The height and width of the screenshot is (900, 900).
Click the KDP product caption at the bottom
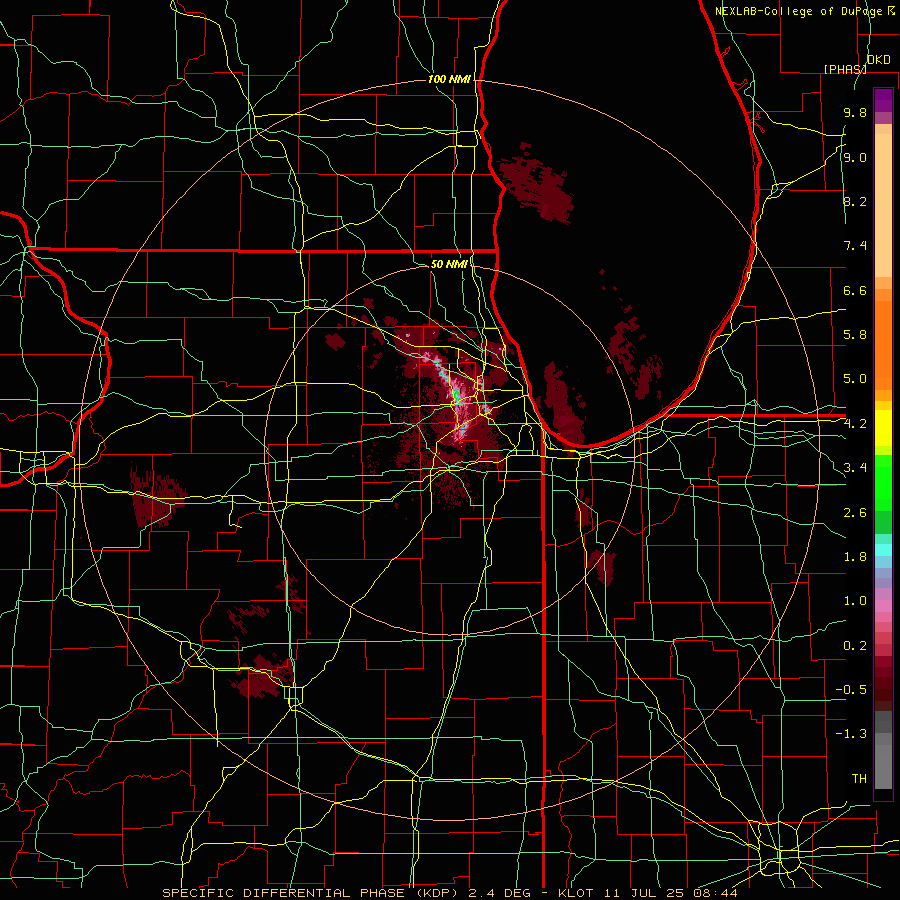point(450,893)
